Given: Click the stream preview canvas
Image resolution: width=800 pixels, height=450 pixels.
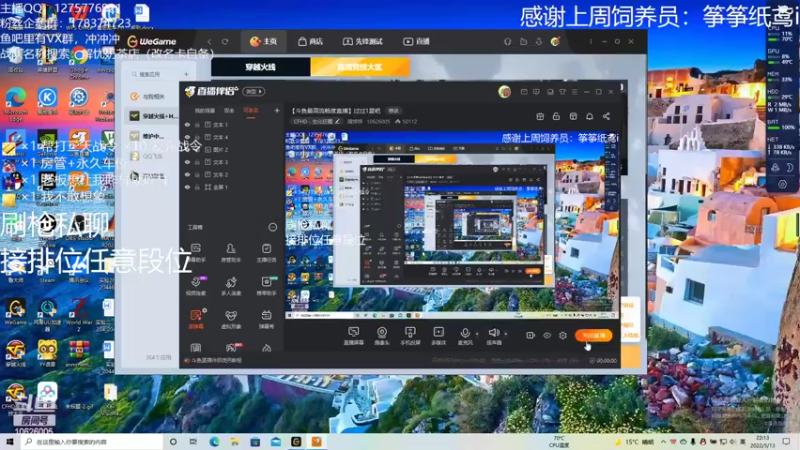Looking at the screenshot, I should [452, 225].
